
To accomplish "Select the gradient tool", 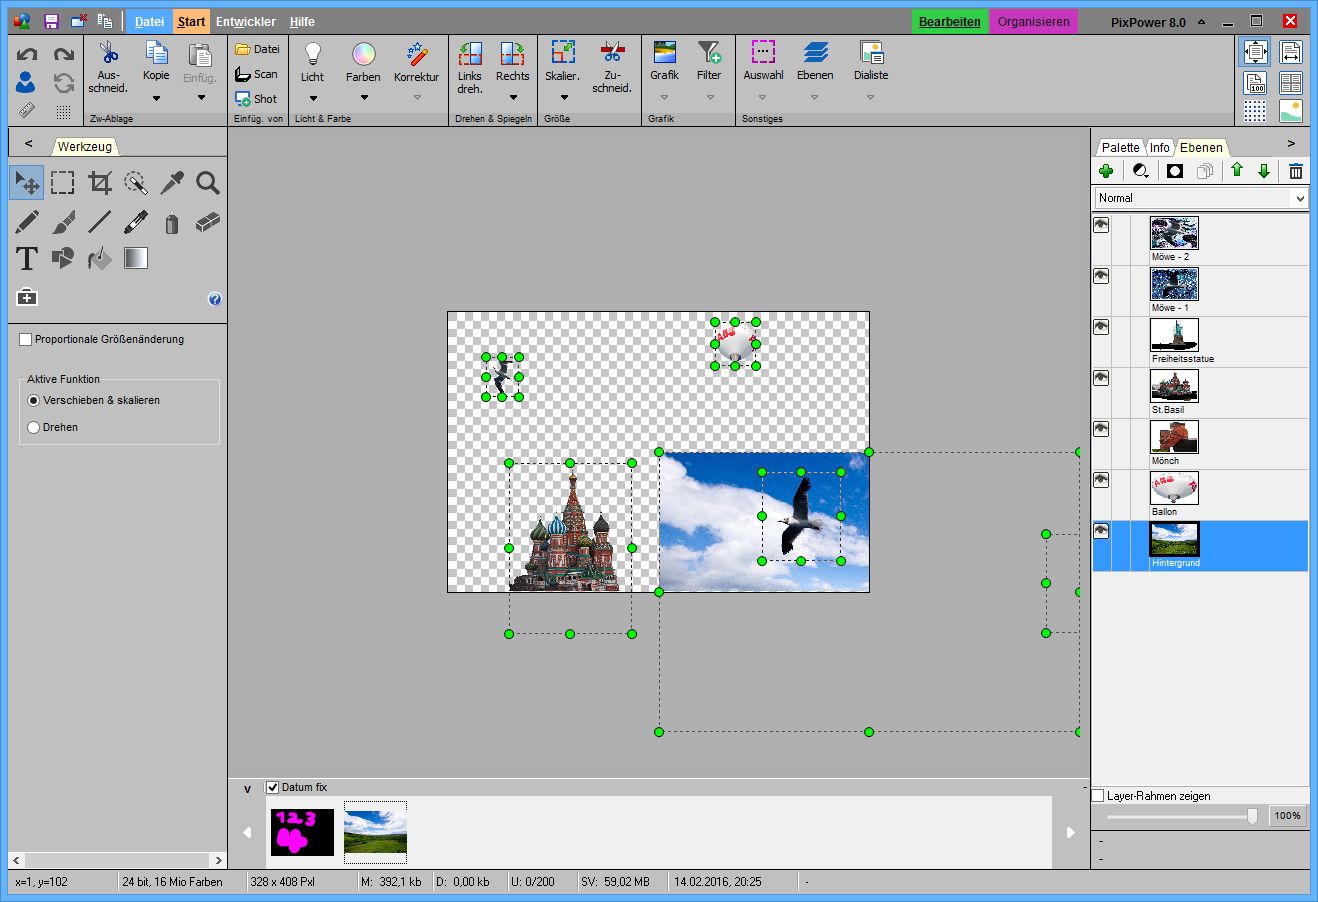I will (136, 258).
